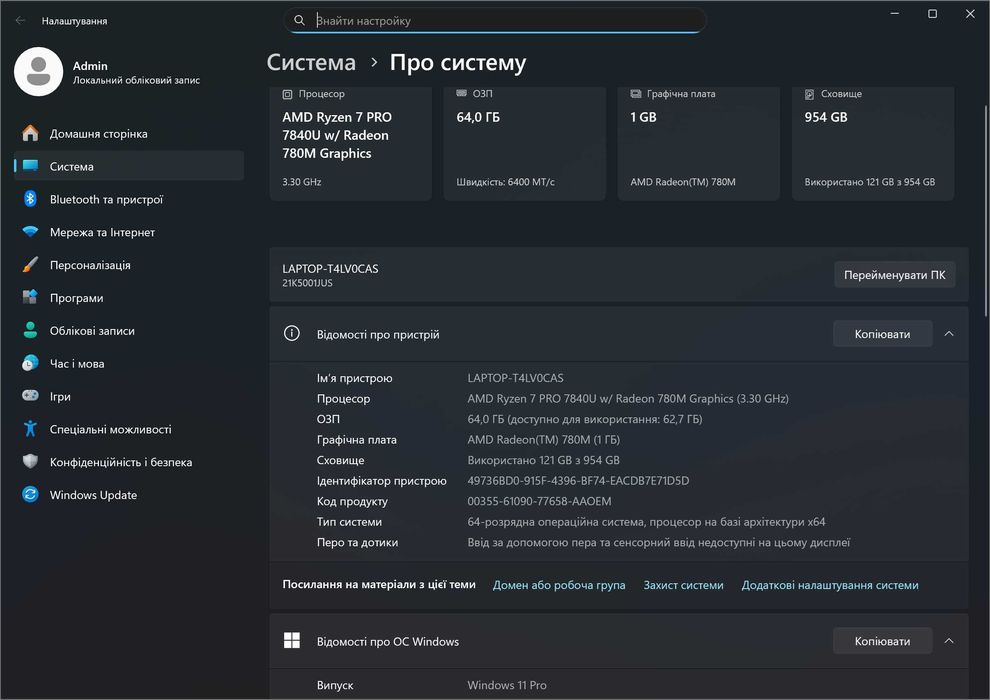Click the Programs apps icon

coord(30,297)
